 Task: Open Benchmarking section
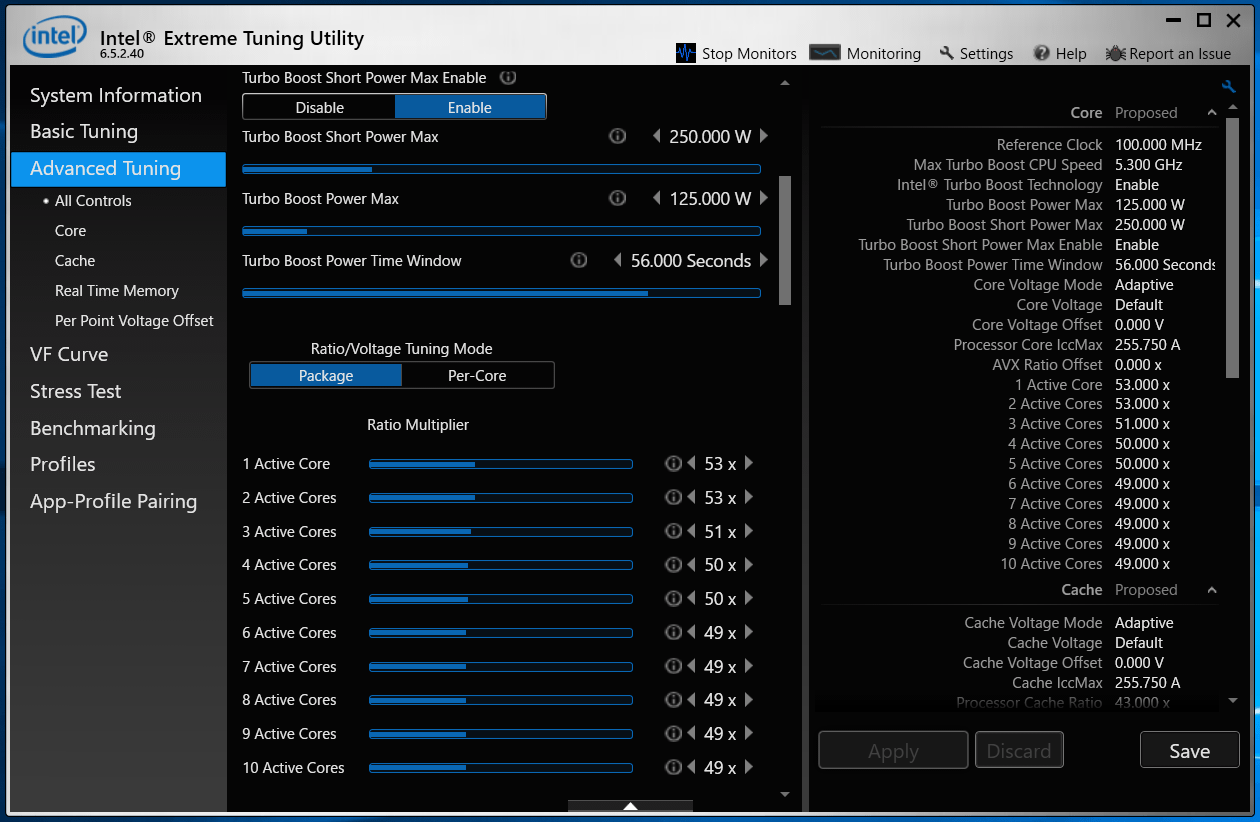pyautogui.click(x=93, y=428)
